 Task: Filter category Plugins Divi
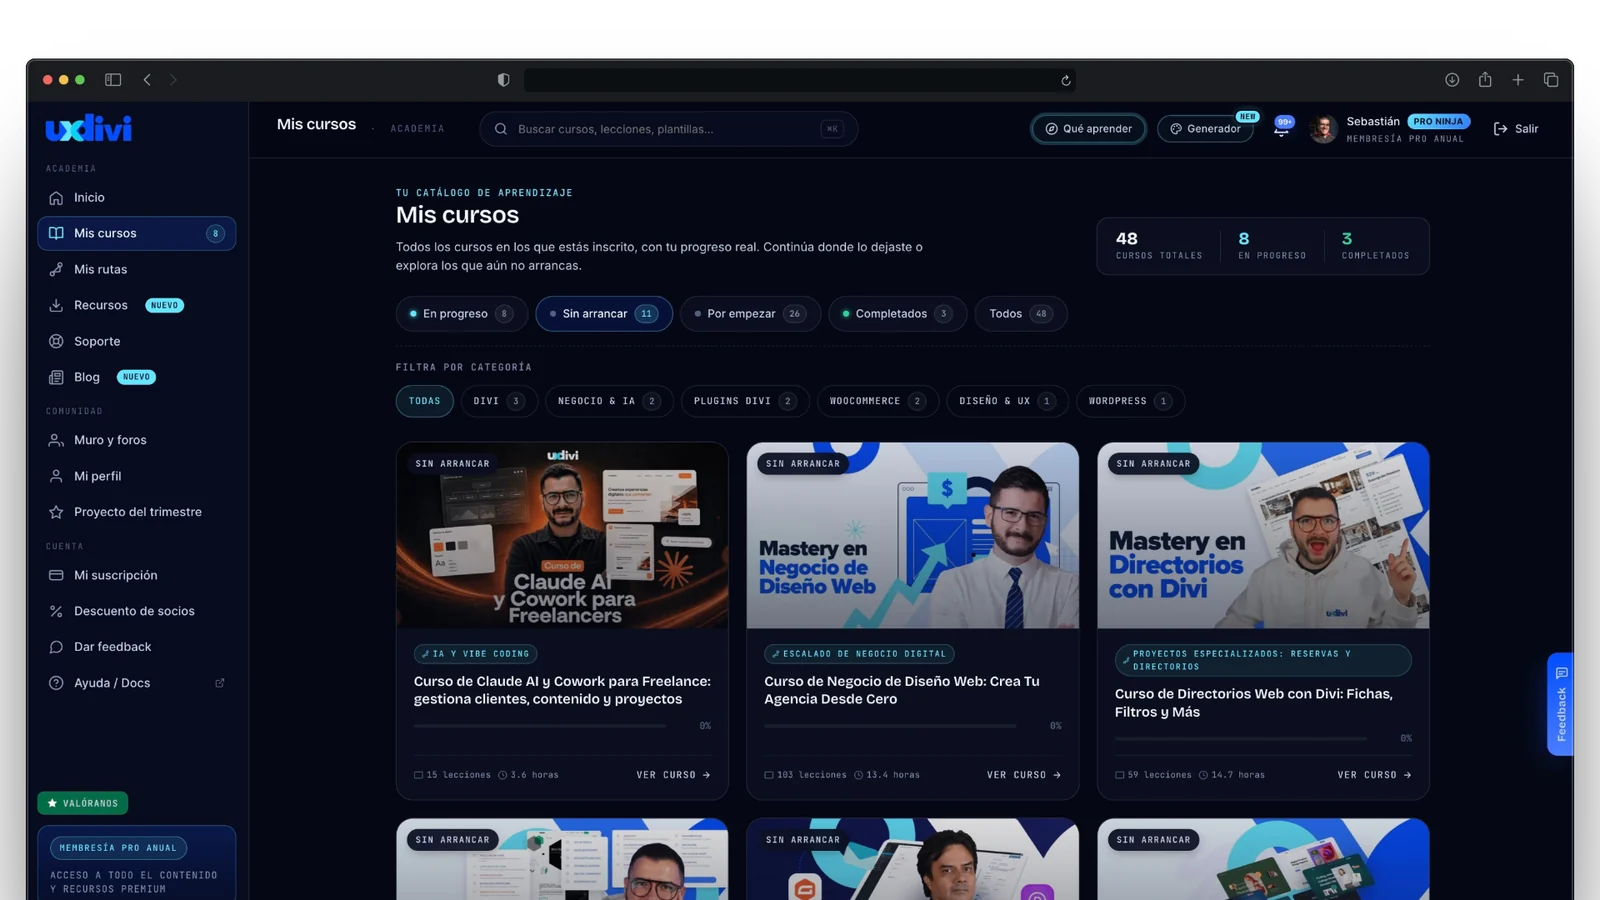(745, 401)
